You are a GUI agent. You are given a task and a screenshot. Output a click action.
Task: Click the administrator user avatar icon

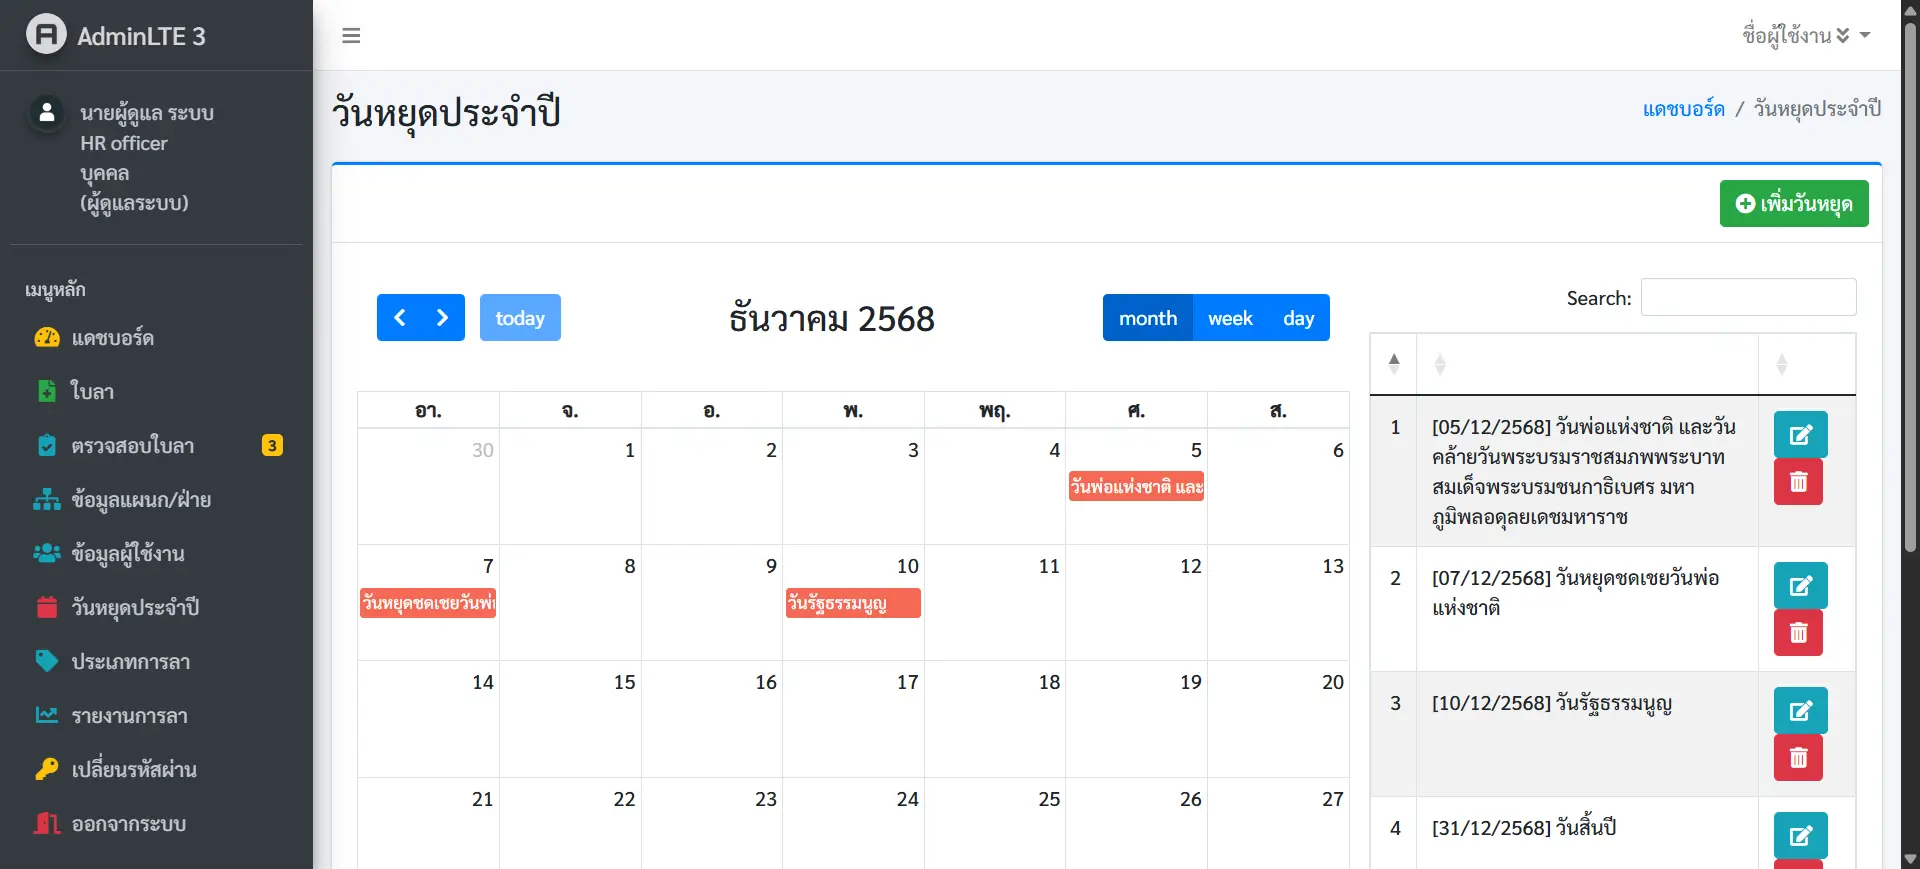pos(46,113)
